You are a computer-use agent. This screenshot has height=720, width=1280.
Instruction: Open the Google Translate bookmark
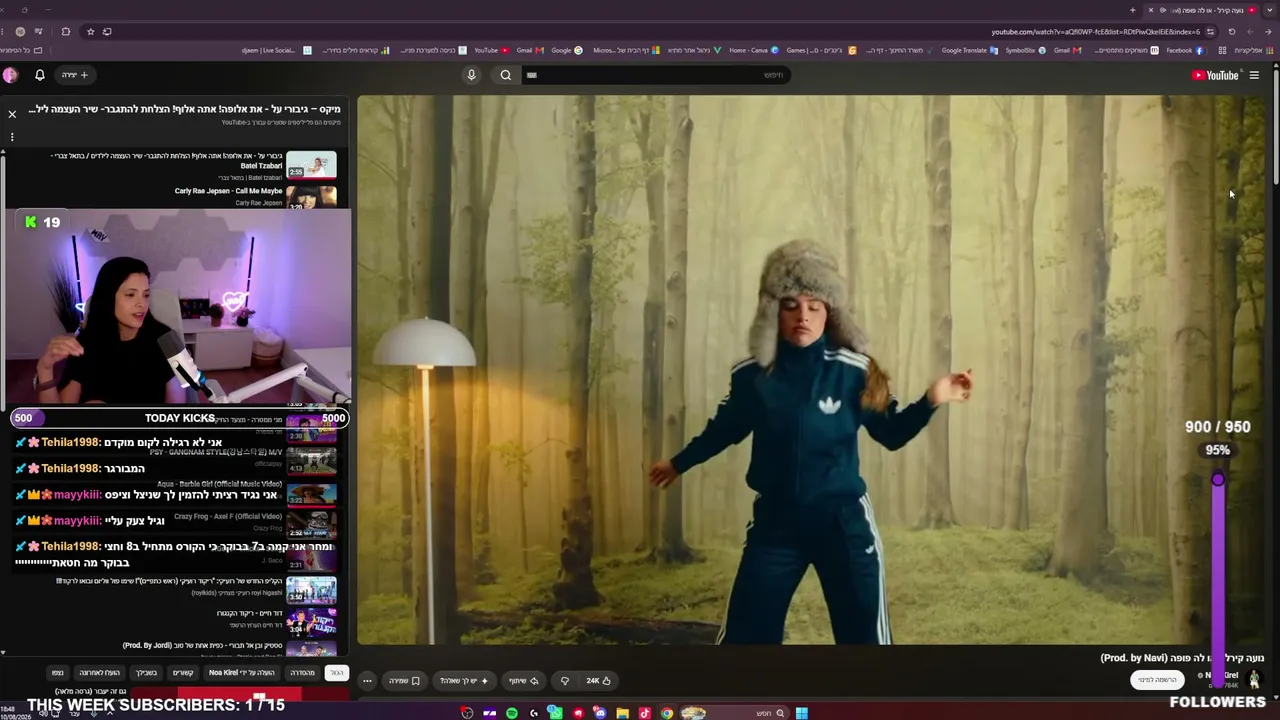[969, 50]
